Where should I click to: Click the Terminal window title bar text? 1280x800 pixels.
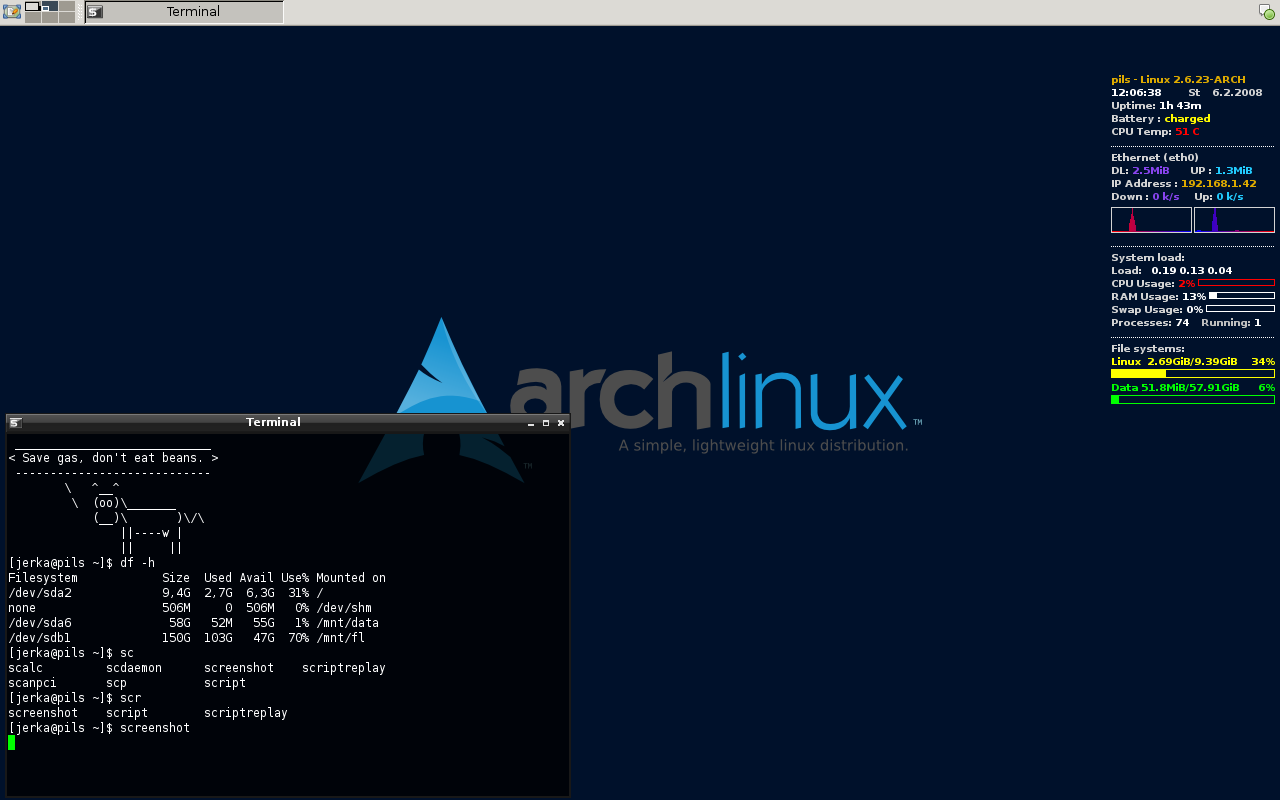[x=273, y=422]
